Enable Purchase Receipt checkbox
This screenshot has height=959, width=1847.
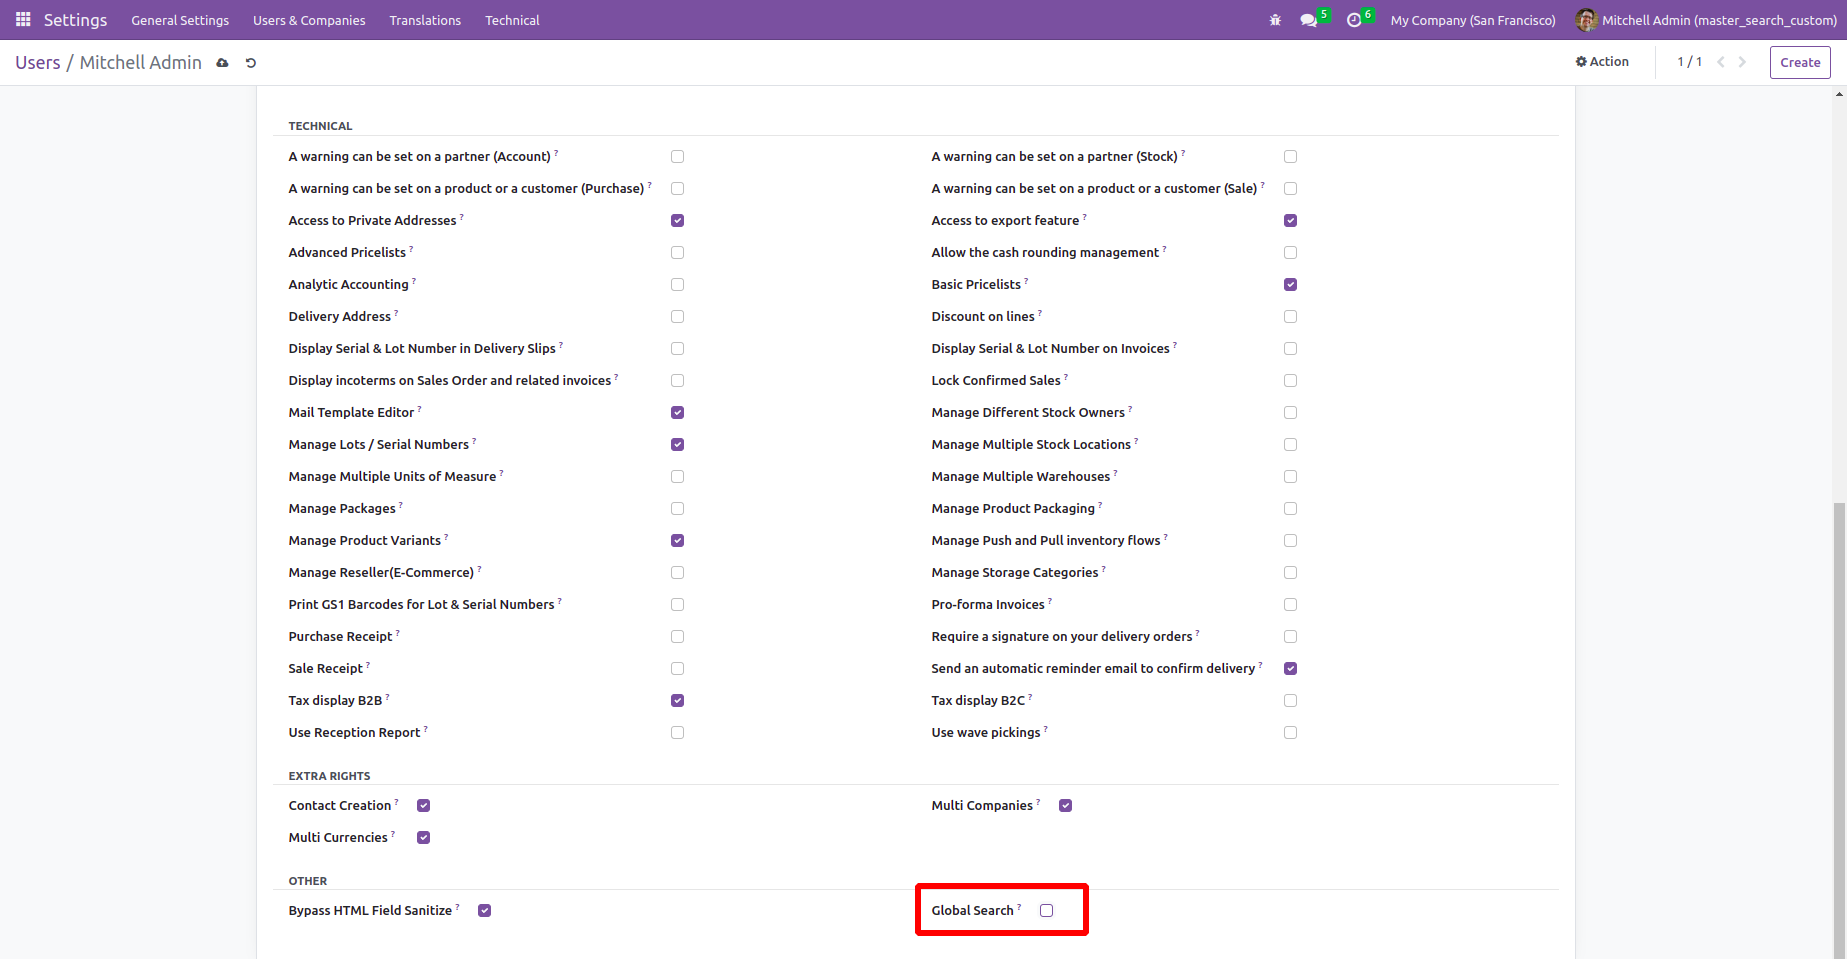(677, 636)
